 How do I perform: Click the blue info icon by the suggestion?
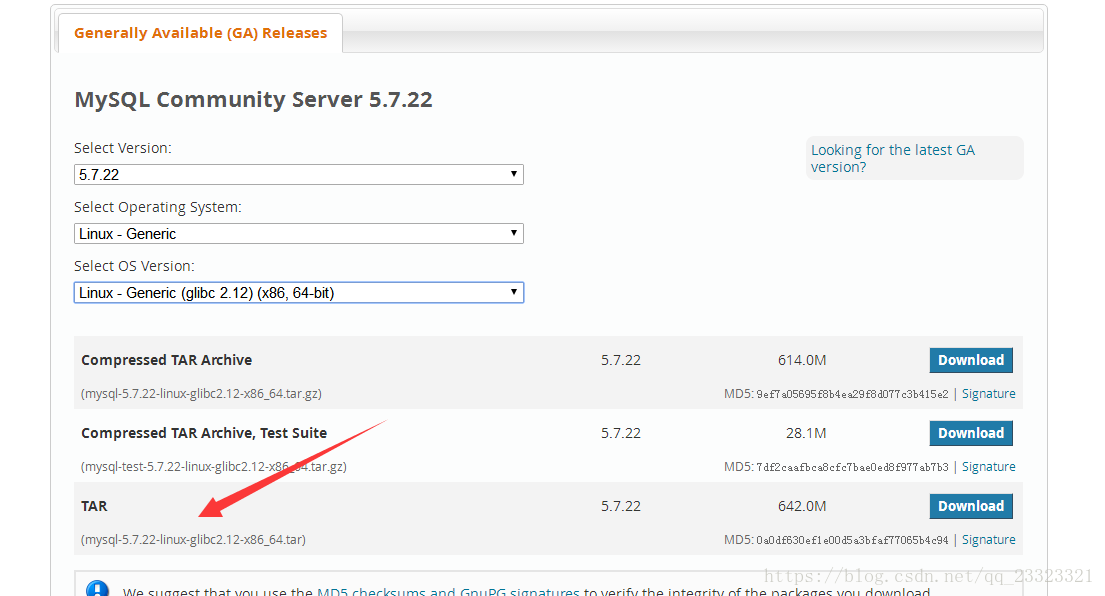[97, 589]
